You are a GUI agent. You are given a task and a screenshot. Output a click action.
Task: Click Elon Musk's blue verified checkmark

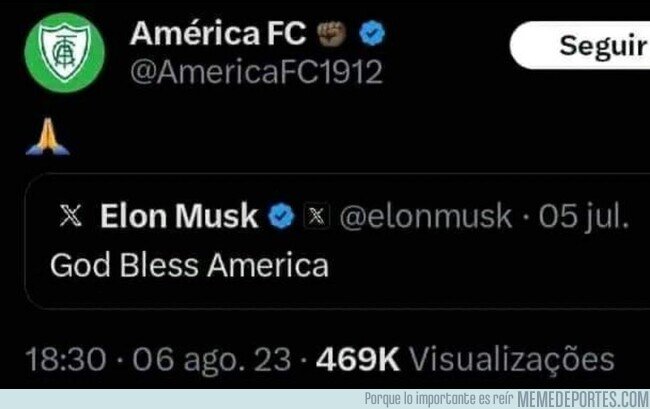coord(281,216)
